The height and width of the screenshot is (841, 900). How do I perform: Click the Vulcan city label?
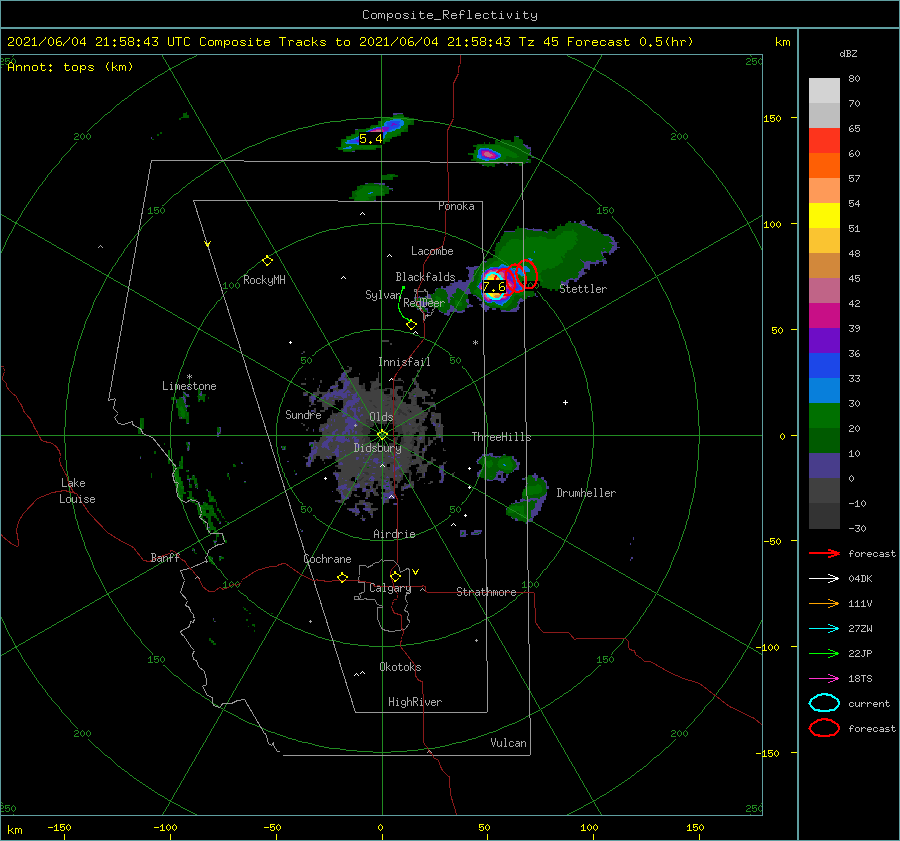[x=509, y=743]
